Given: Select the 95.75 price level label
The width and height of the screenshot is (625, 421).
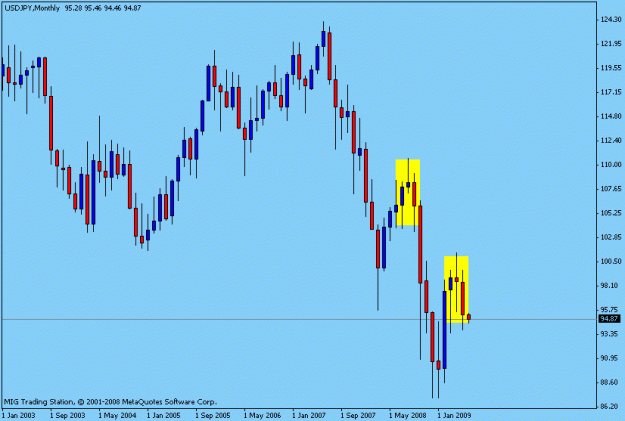Looking at the screenshot, I should coord(611,309).
